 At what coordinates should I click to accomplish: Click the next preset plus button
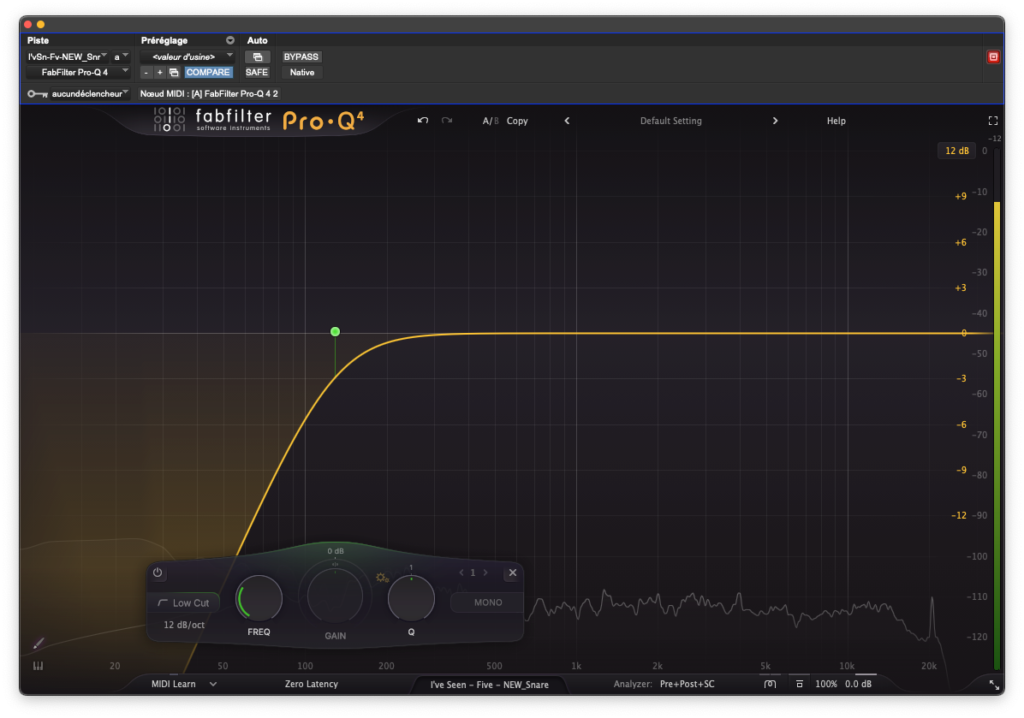click(x=159, y=73)
